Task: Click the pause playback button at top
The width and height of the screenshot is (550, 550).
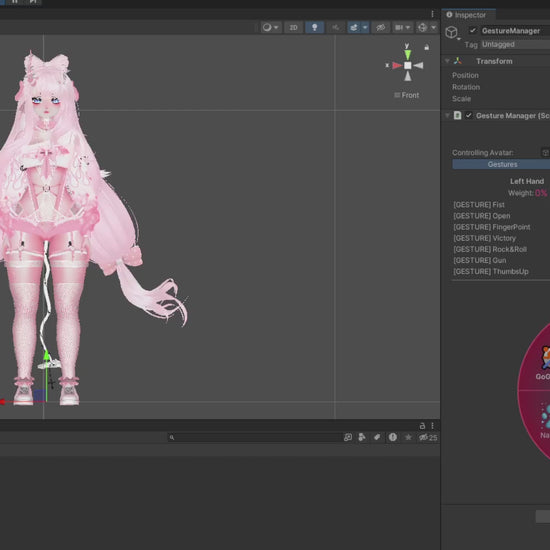Action: coord(14,1)
